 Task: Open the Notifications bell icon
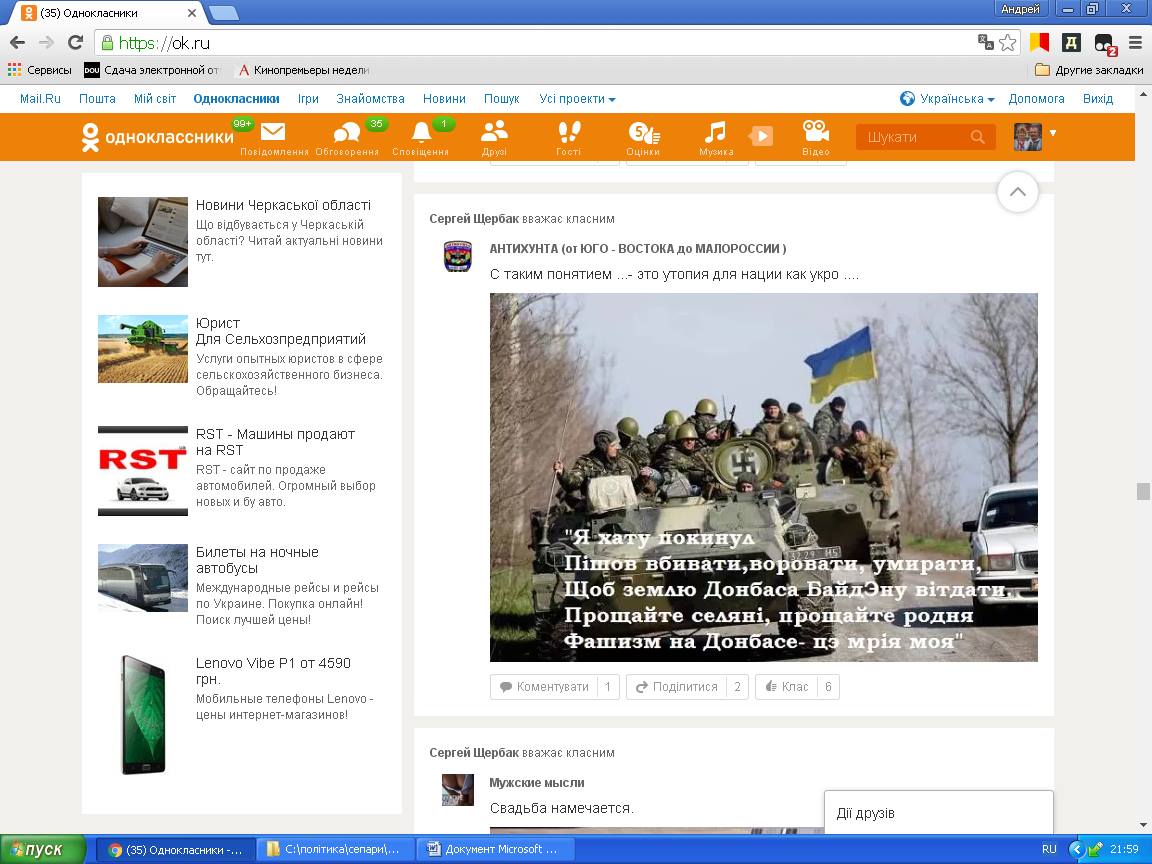[x=421, y=133]
